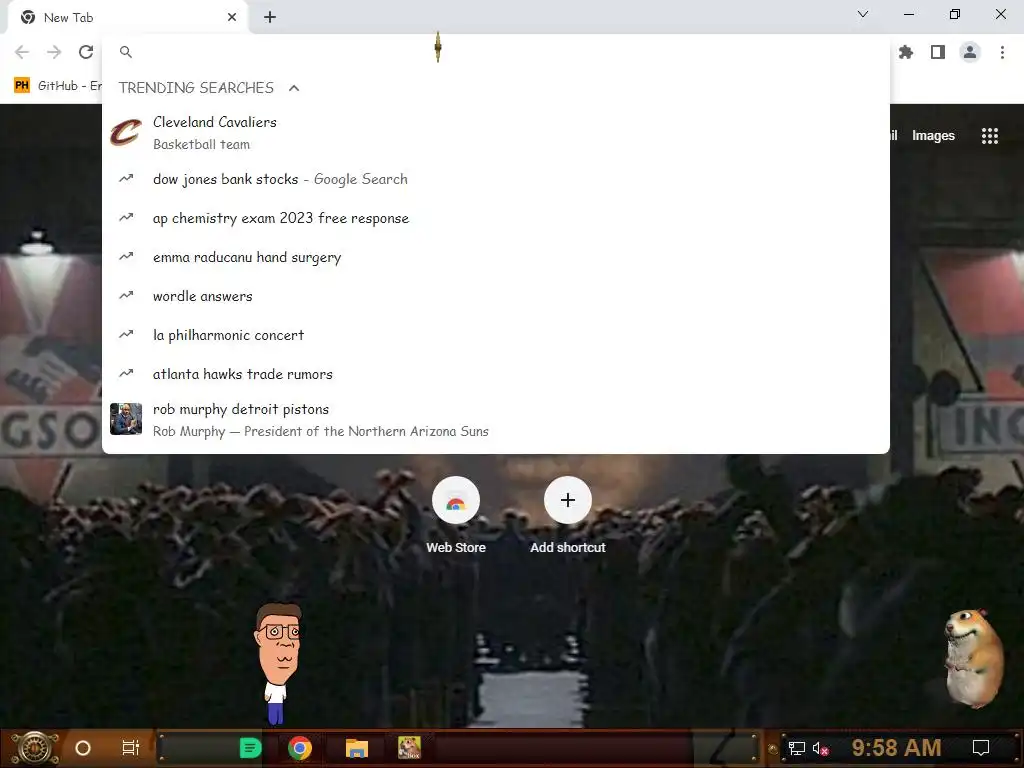Image resolution: width=1024 pixels, height=768 pixels.
Task: Toggle the browser side panel icon
Action: tap(938, 52)
